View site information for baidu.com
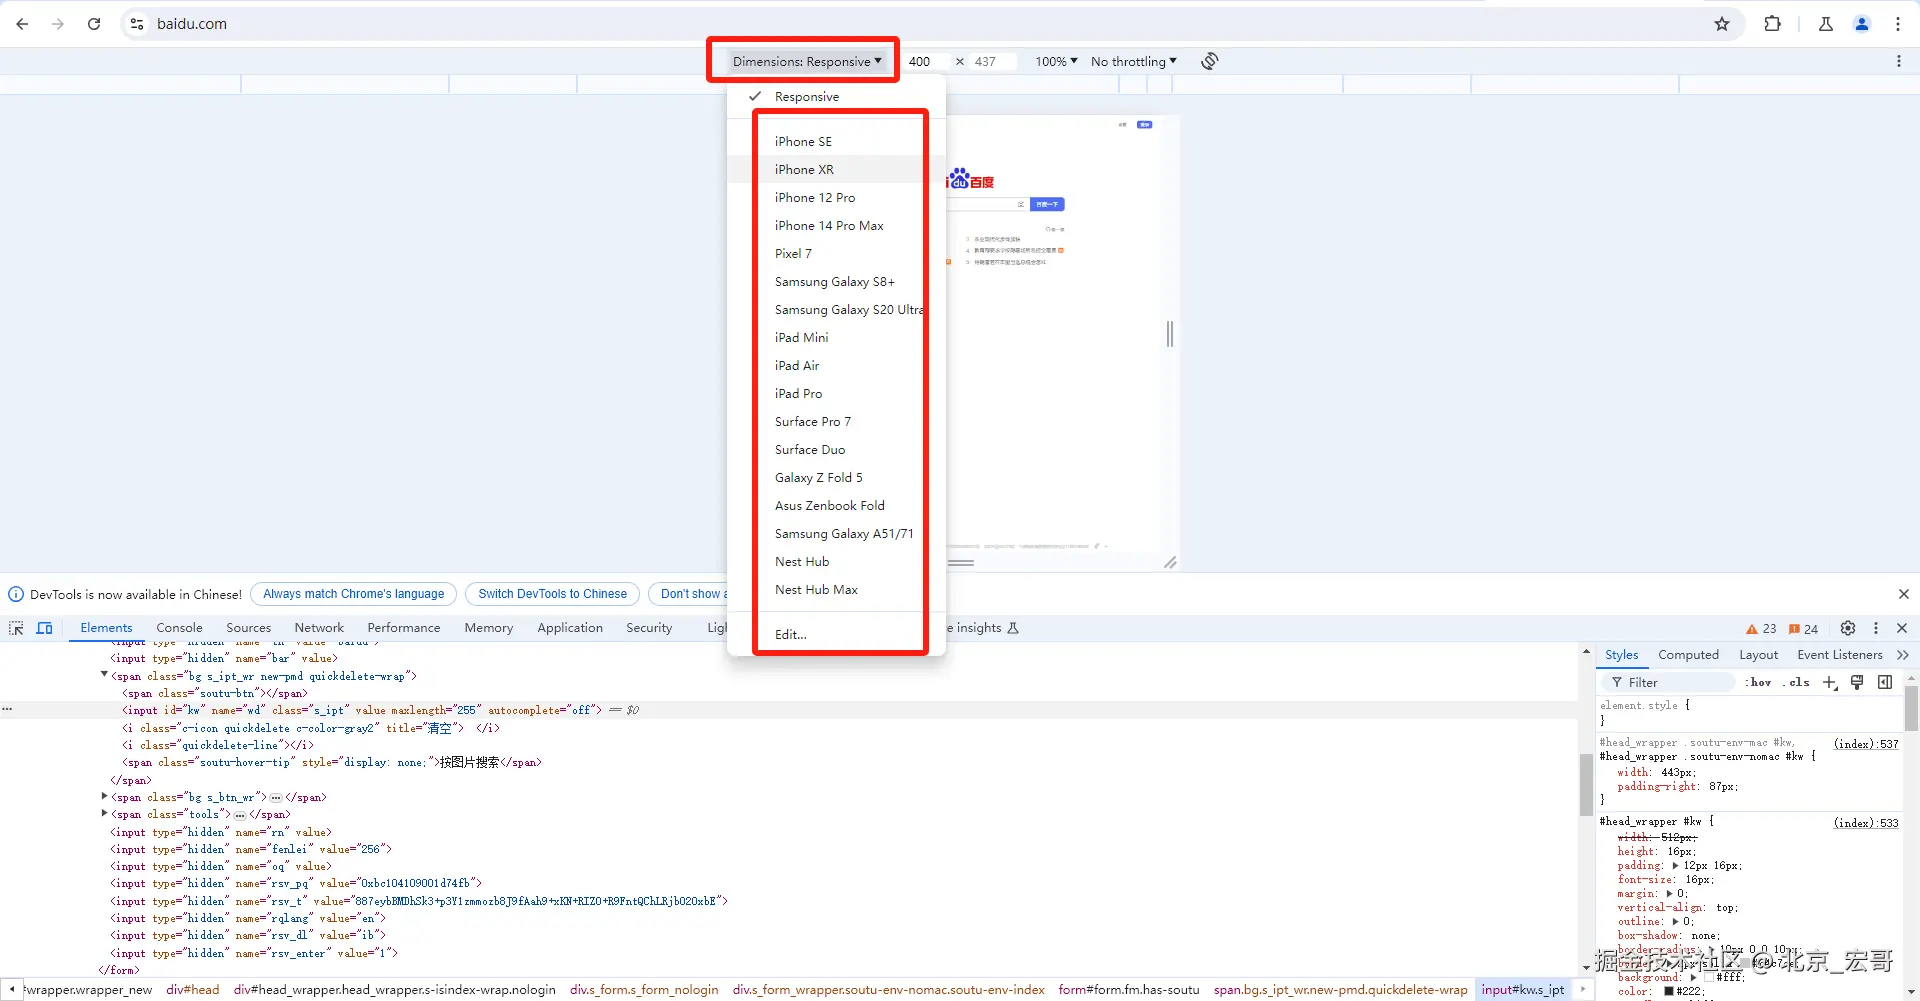Viewport: 1920px width, 1001px height. (137, 24)
